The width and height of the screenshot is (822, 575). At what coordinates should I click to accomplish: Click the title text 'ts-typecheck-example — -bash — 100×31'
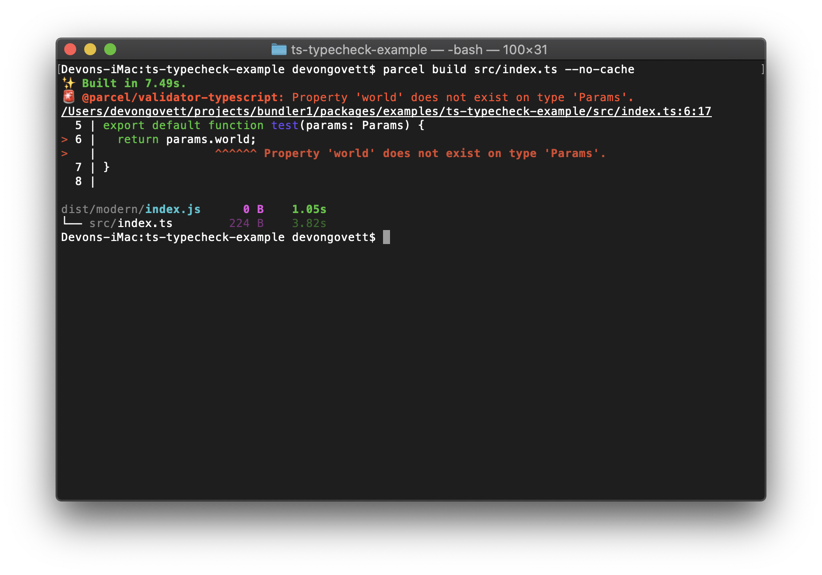[x=419, y=50]
